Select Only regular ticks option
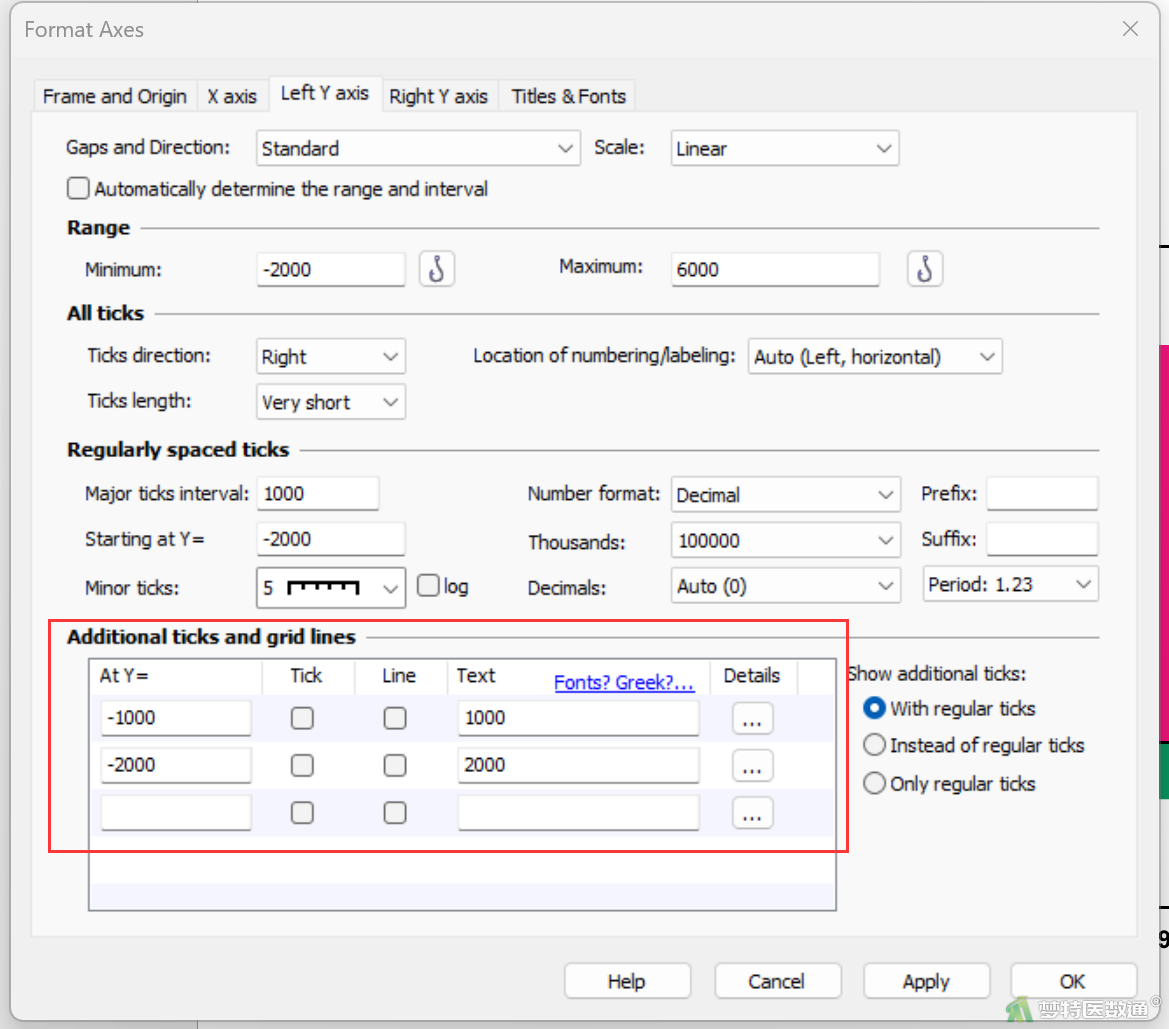This screenshot has height=1029, width=1169. pyautogui.click(x=874, y=784)
